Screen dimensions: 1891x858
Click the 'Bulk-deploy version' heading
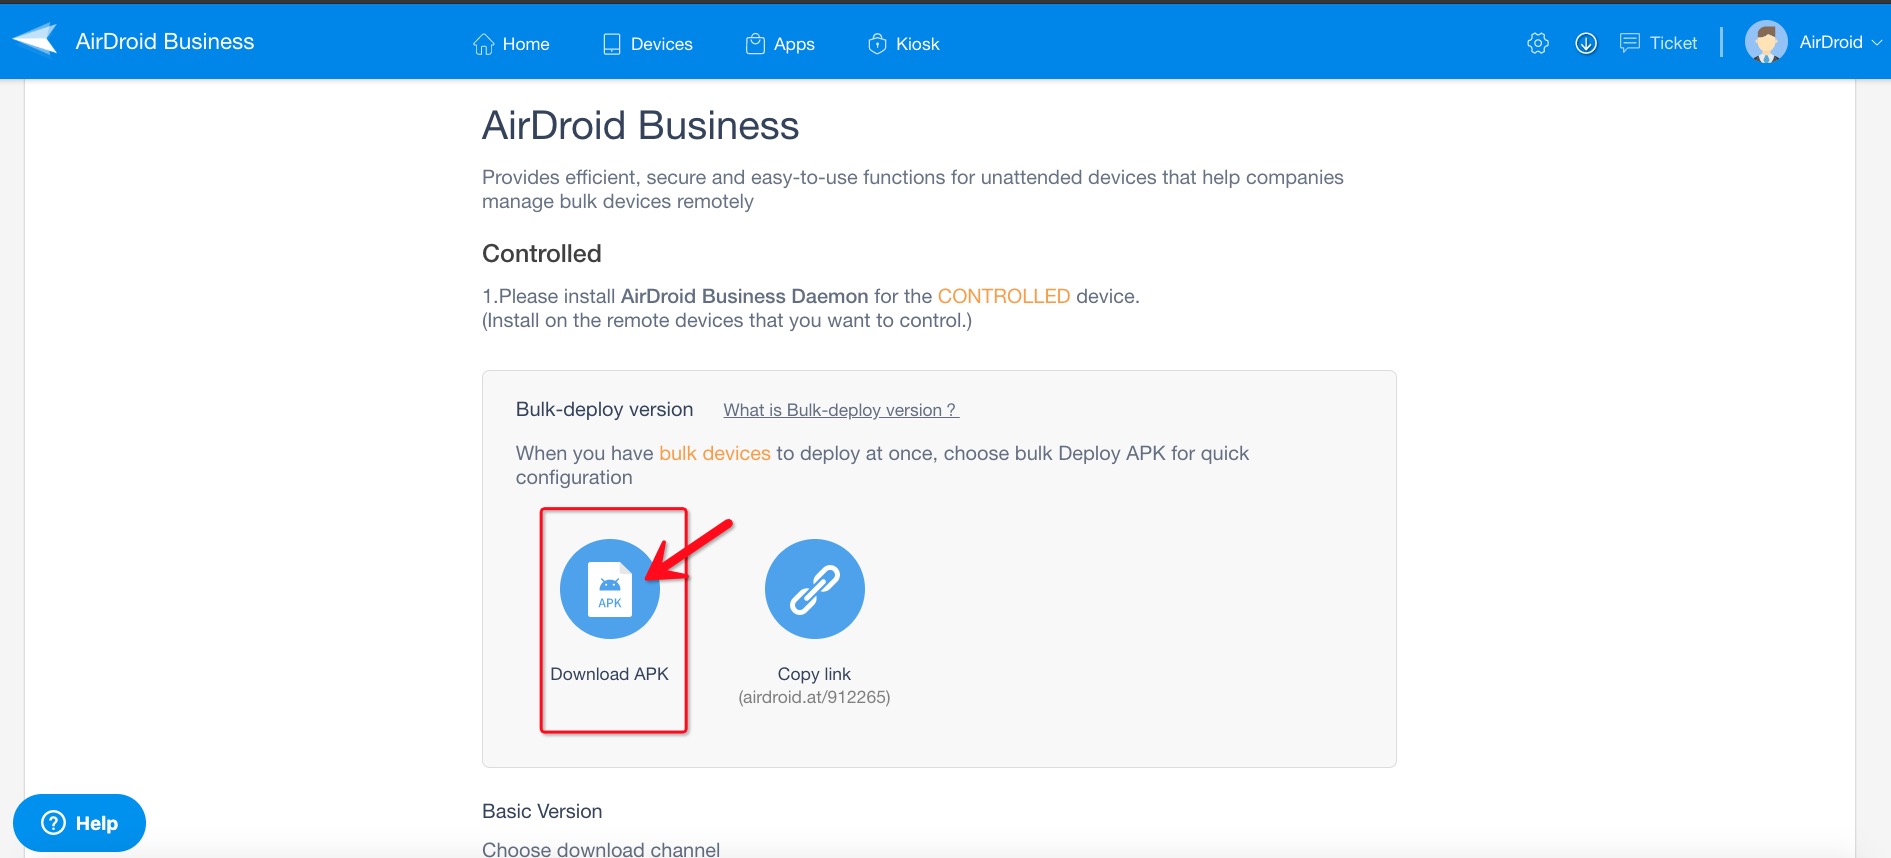click(604, 409)
